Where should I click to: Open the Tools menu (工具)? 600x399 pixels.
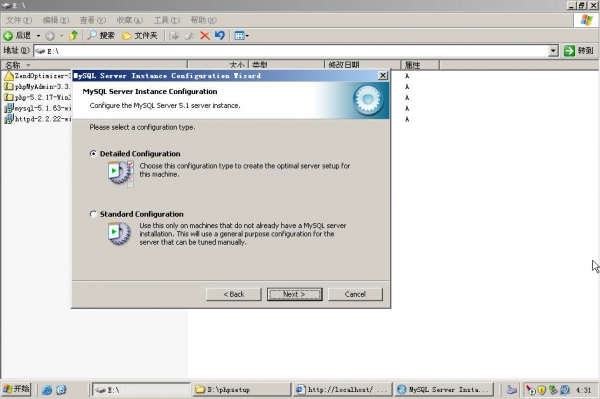(x=166, y=20)
